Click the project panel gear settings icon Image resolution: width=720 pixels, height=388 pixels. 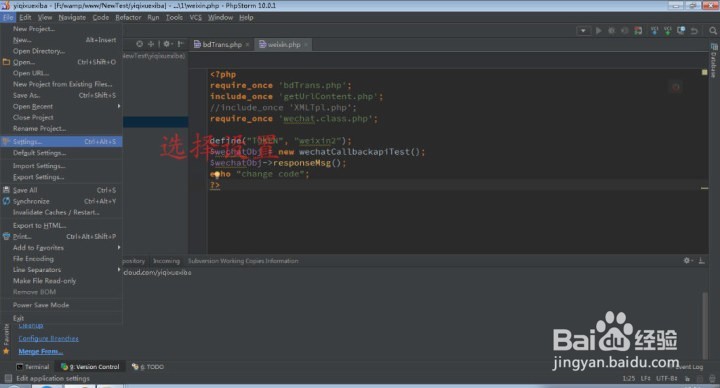pyautogui.click(x=167, y=44)
